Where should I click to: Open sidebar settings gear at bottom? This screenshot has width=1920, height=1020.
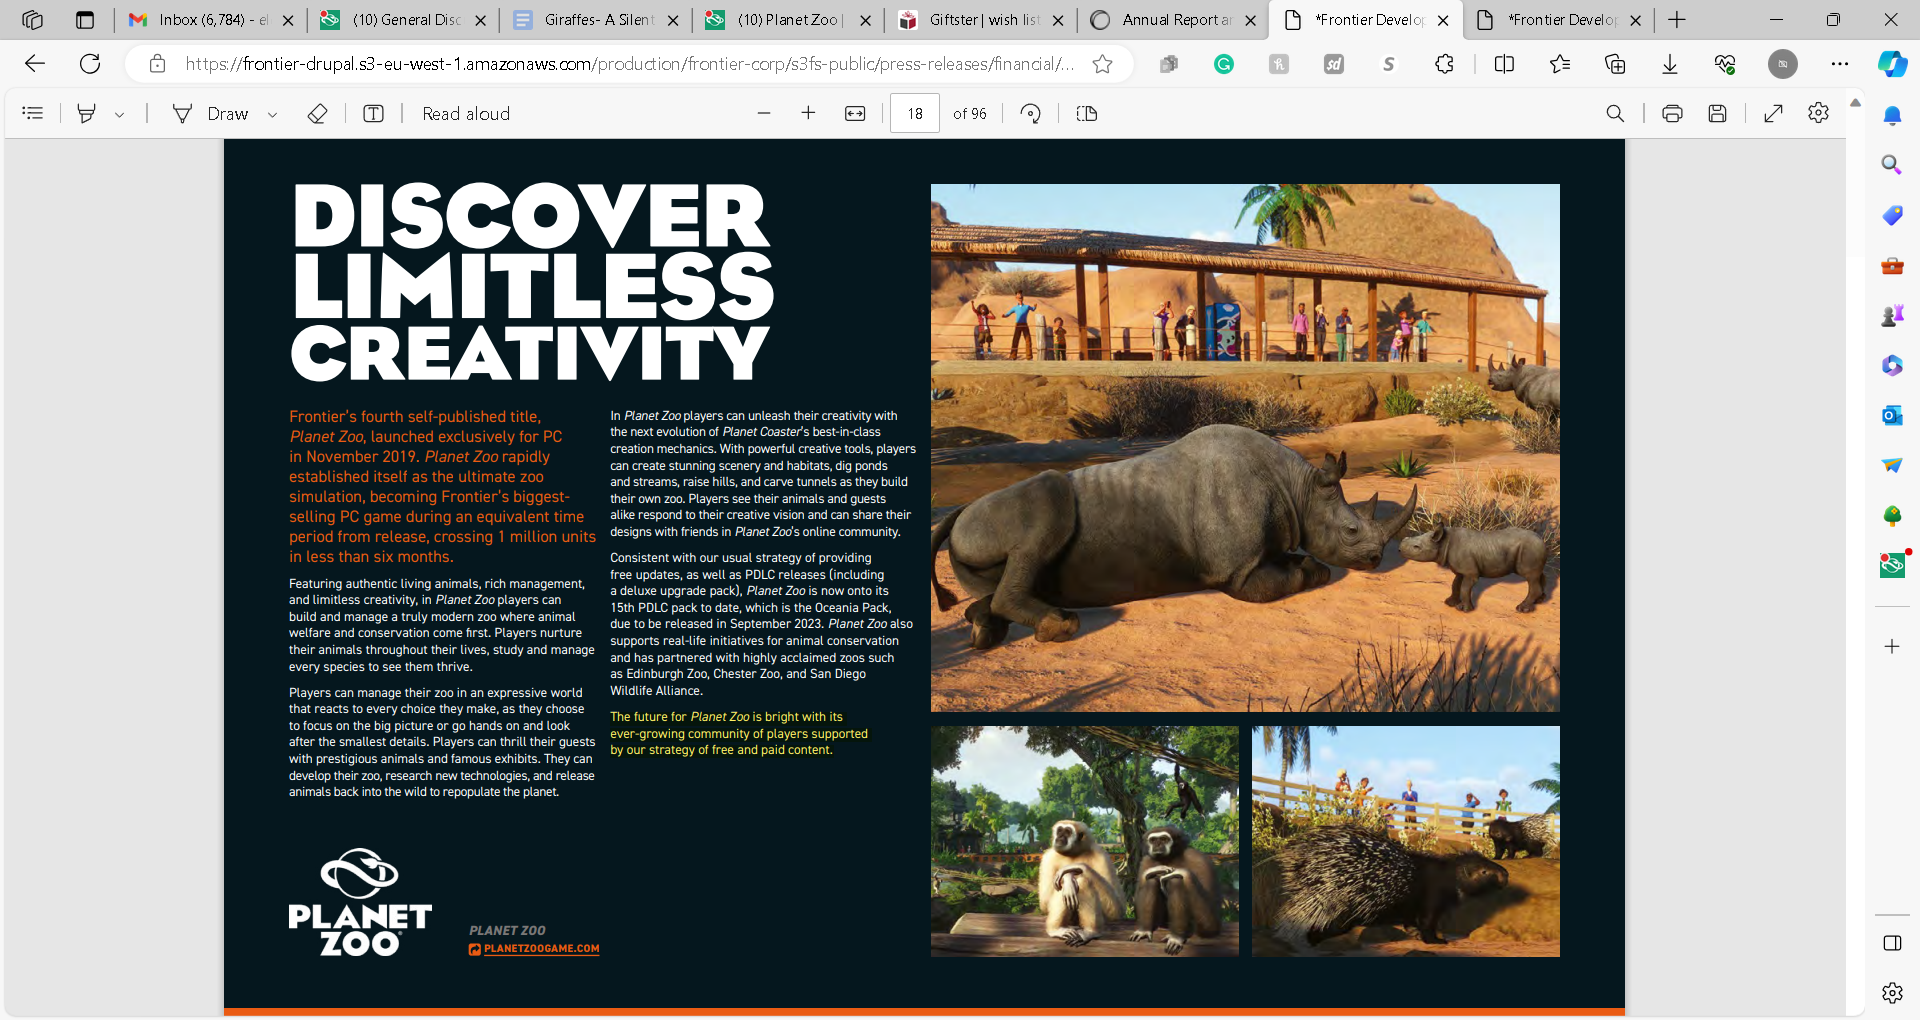pyautogui.click(x=1892, y=993)
